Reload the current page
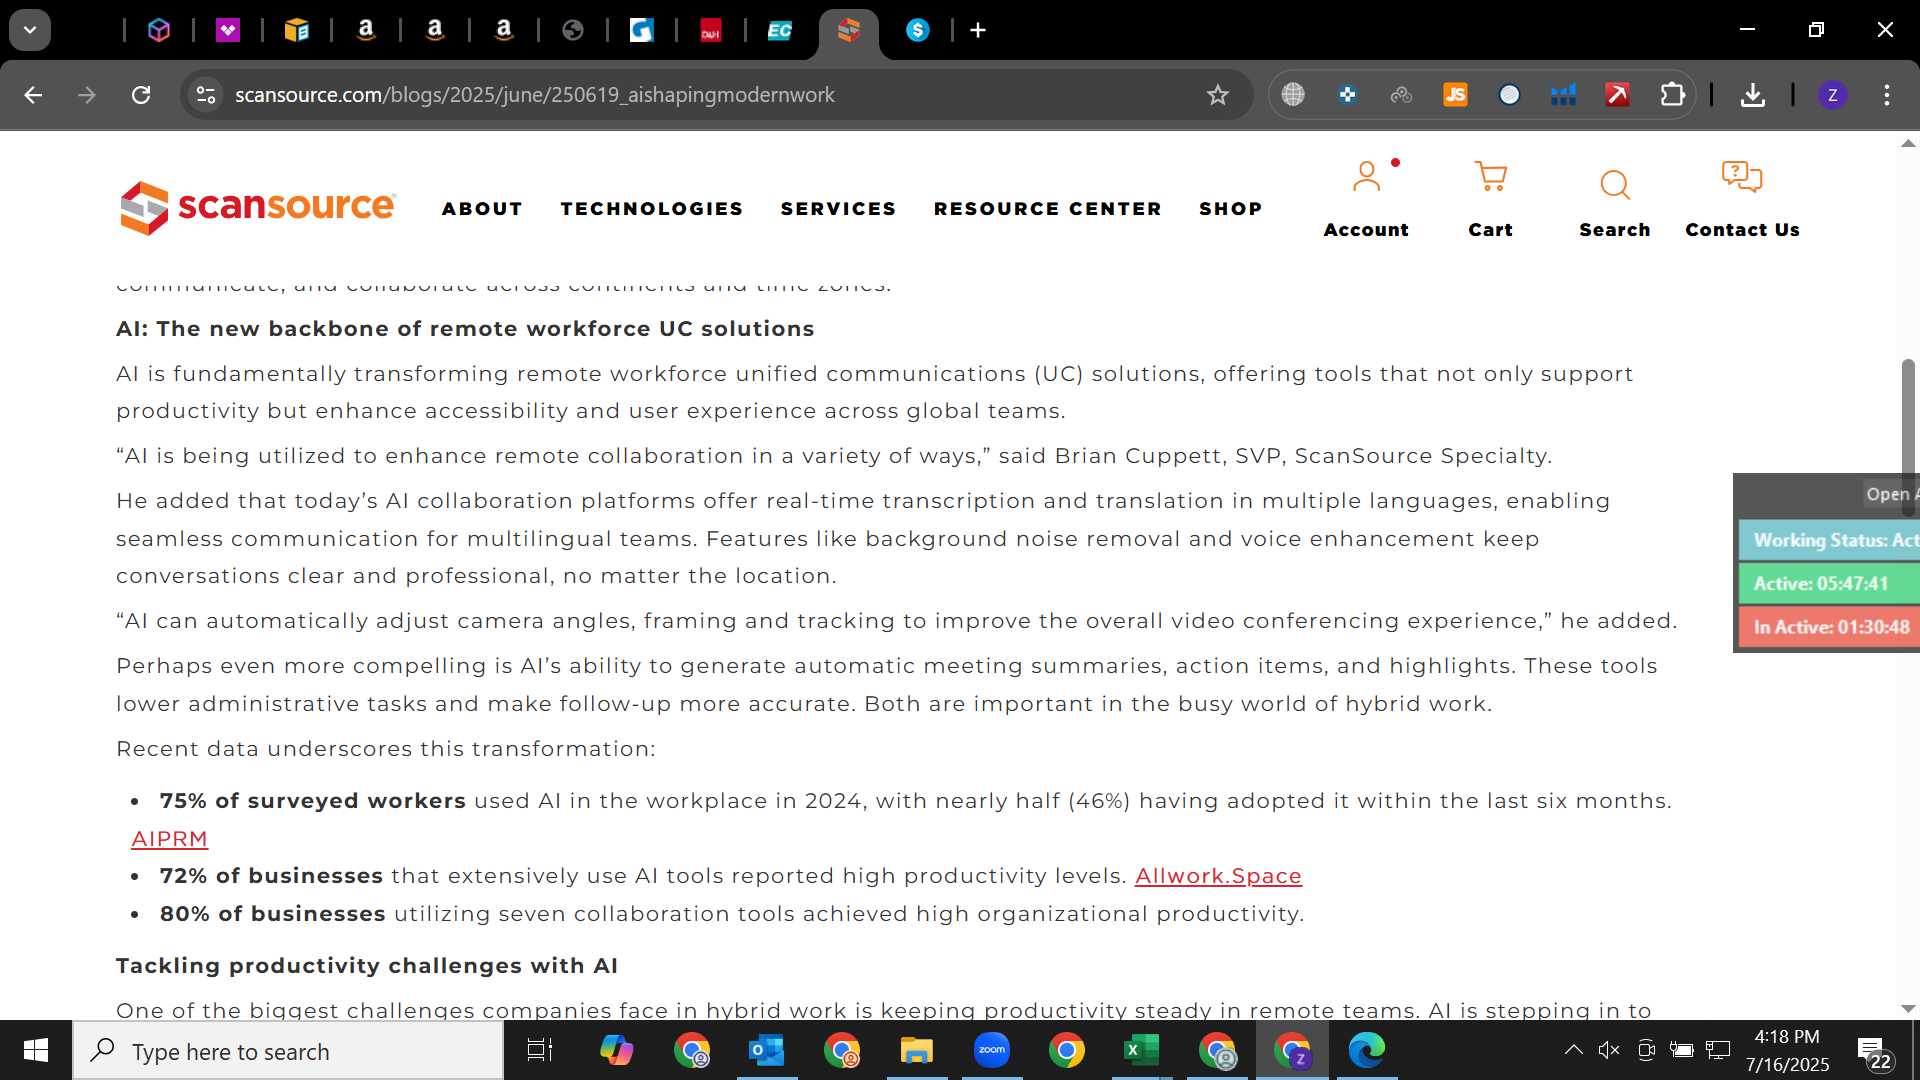 141,95
